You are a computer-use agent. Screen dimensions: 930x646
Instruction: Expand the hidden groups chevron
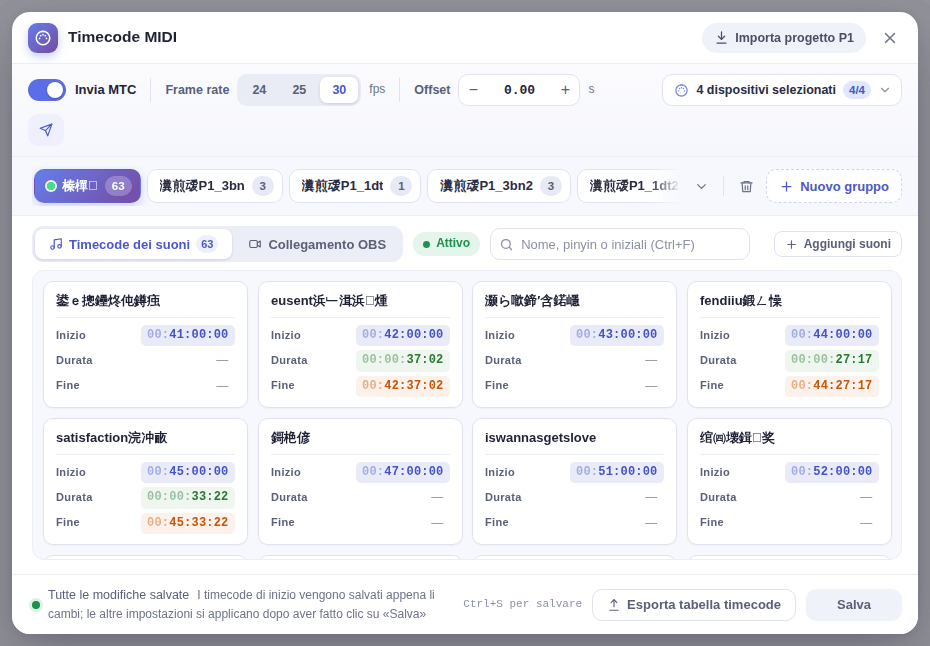point(702,186)
